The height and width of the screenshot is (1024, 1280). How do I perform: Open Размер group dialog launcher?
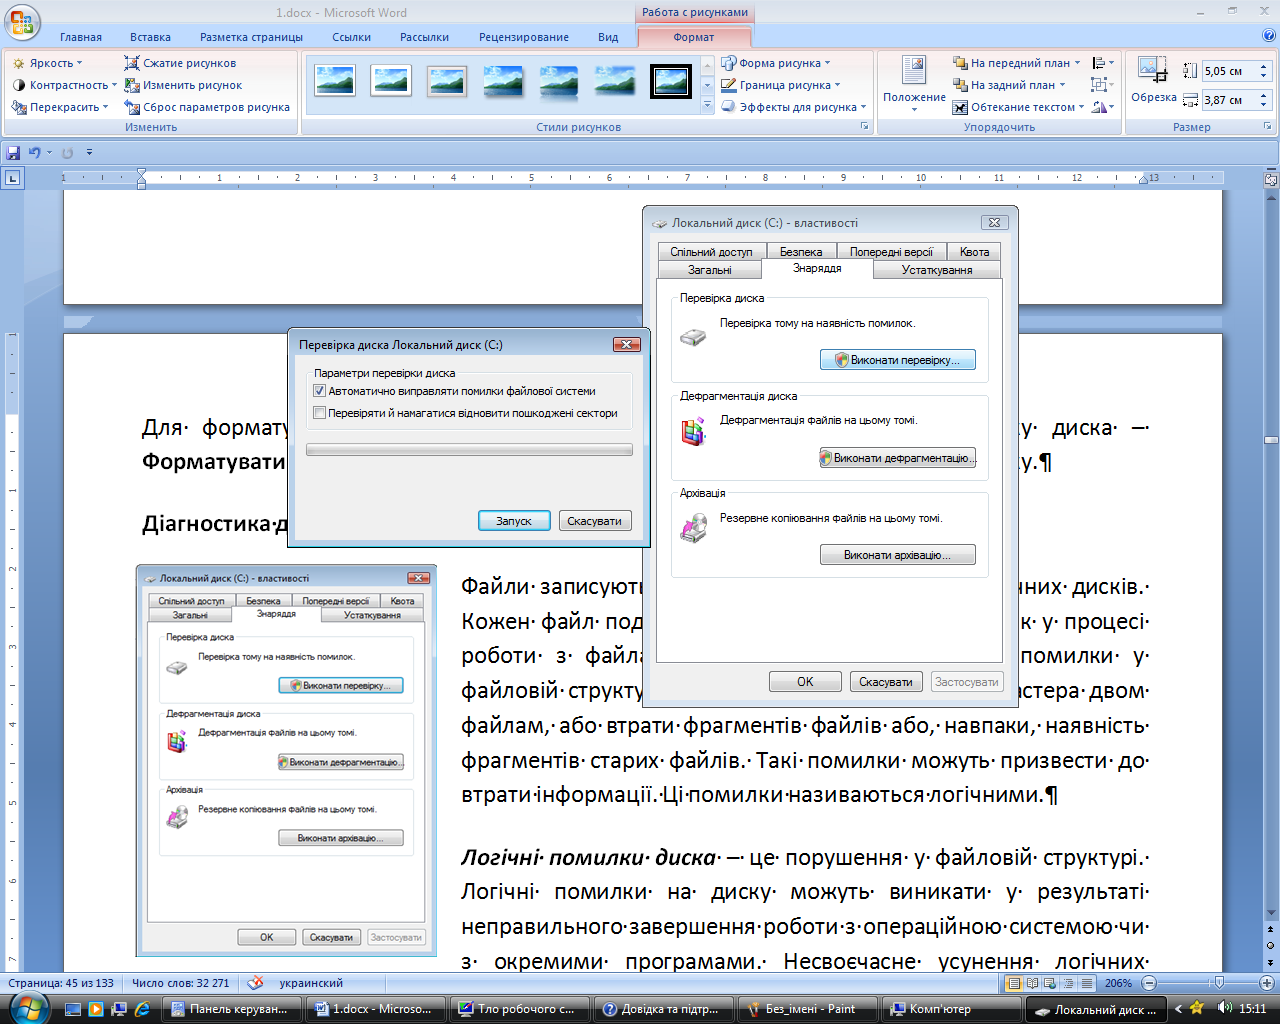pyautogui.click(x=1267, y=127)
